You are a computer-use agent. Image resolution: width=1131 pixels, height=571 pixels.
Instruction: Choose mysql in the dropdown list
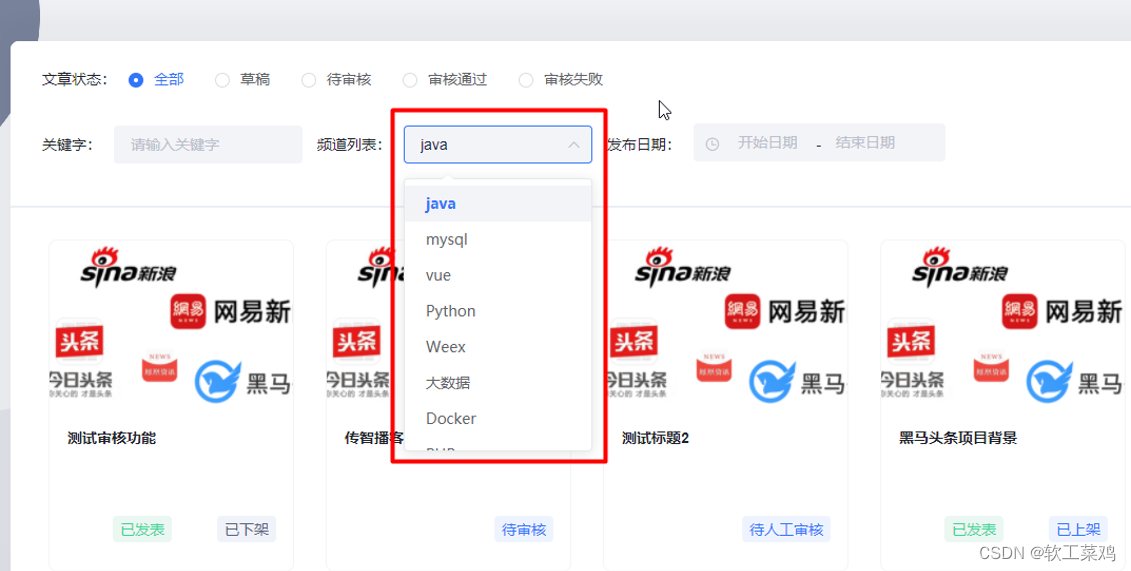498,239
